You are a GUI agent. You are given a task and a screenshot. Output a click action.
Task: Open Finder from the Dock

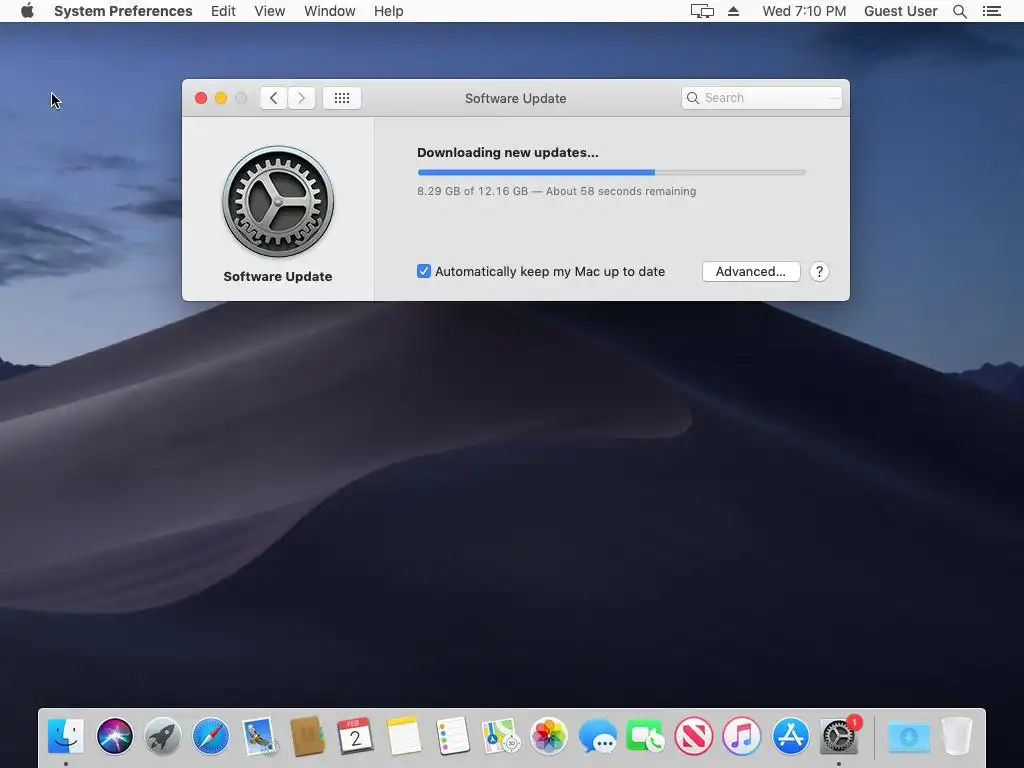coord(66,736)
